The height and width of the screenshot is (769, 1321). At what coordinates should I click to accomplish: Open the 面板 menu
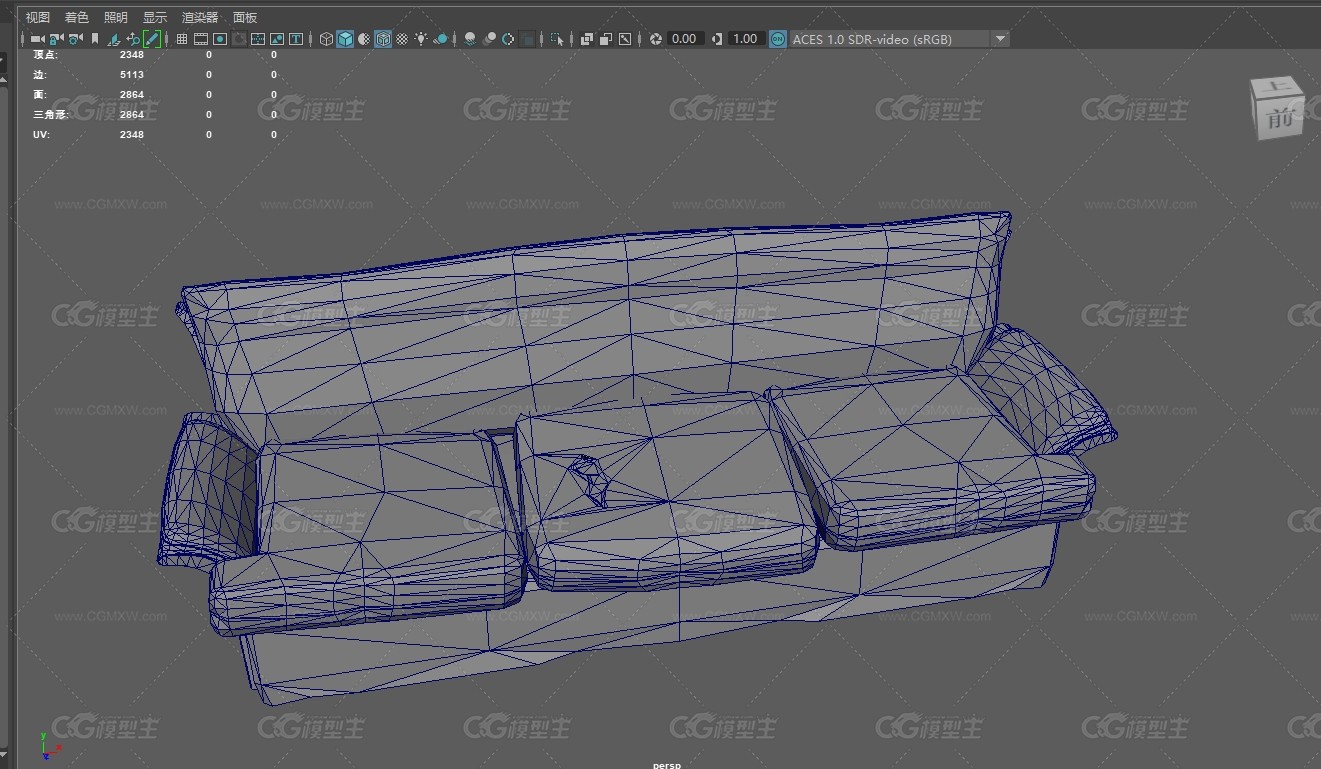point(244,17)
